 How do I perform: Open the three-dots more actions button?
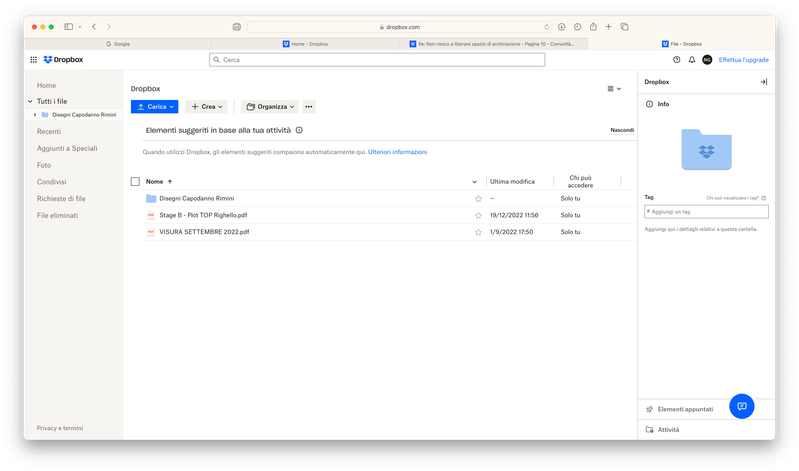coord(309,107)
